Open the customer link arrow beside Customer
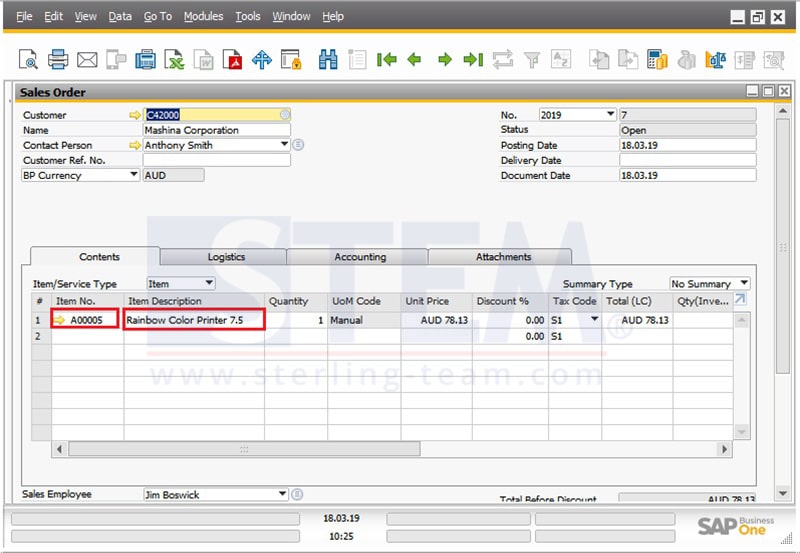The height and width of the screenshot is (553, 800). point(134,115)
